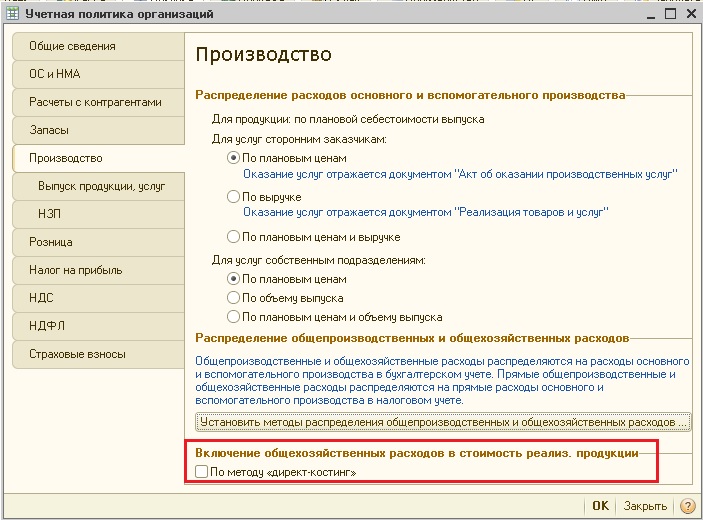Click text mentioning 'Реализация товаров и услуг'
Viewport: 703px width, 520px height.
(x=532, y=212)
